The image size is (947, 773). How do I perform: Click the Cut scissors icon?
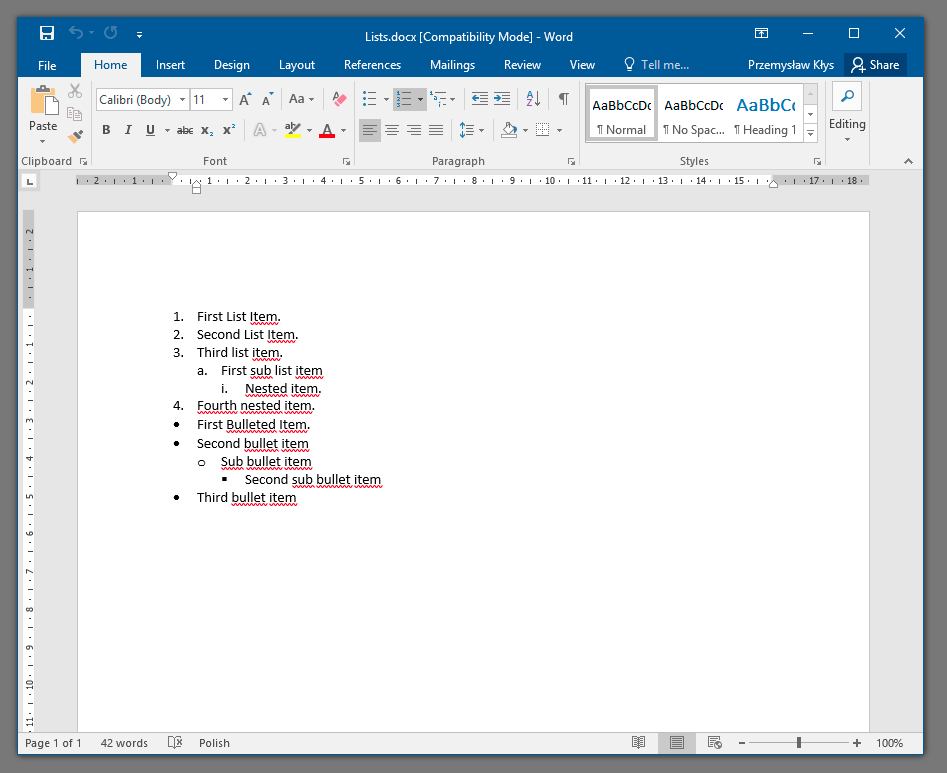pos(75,91)
